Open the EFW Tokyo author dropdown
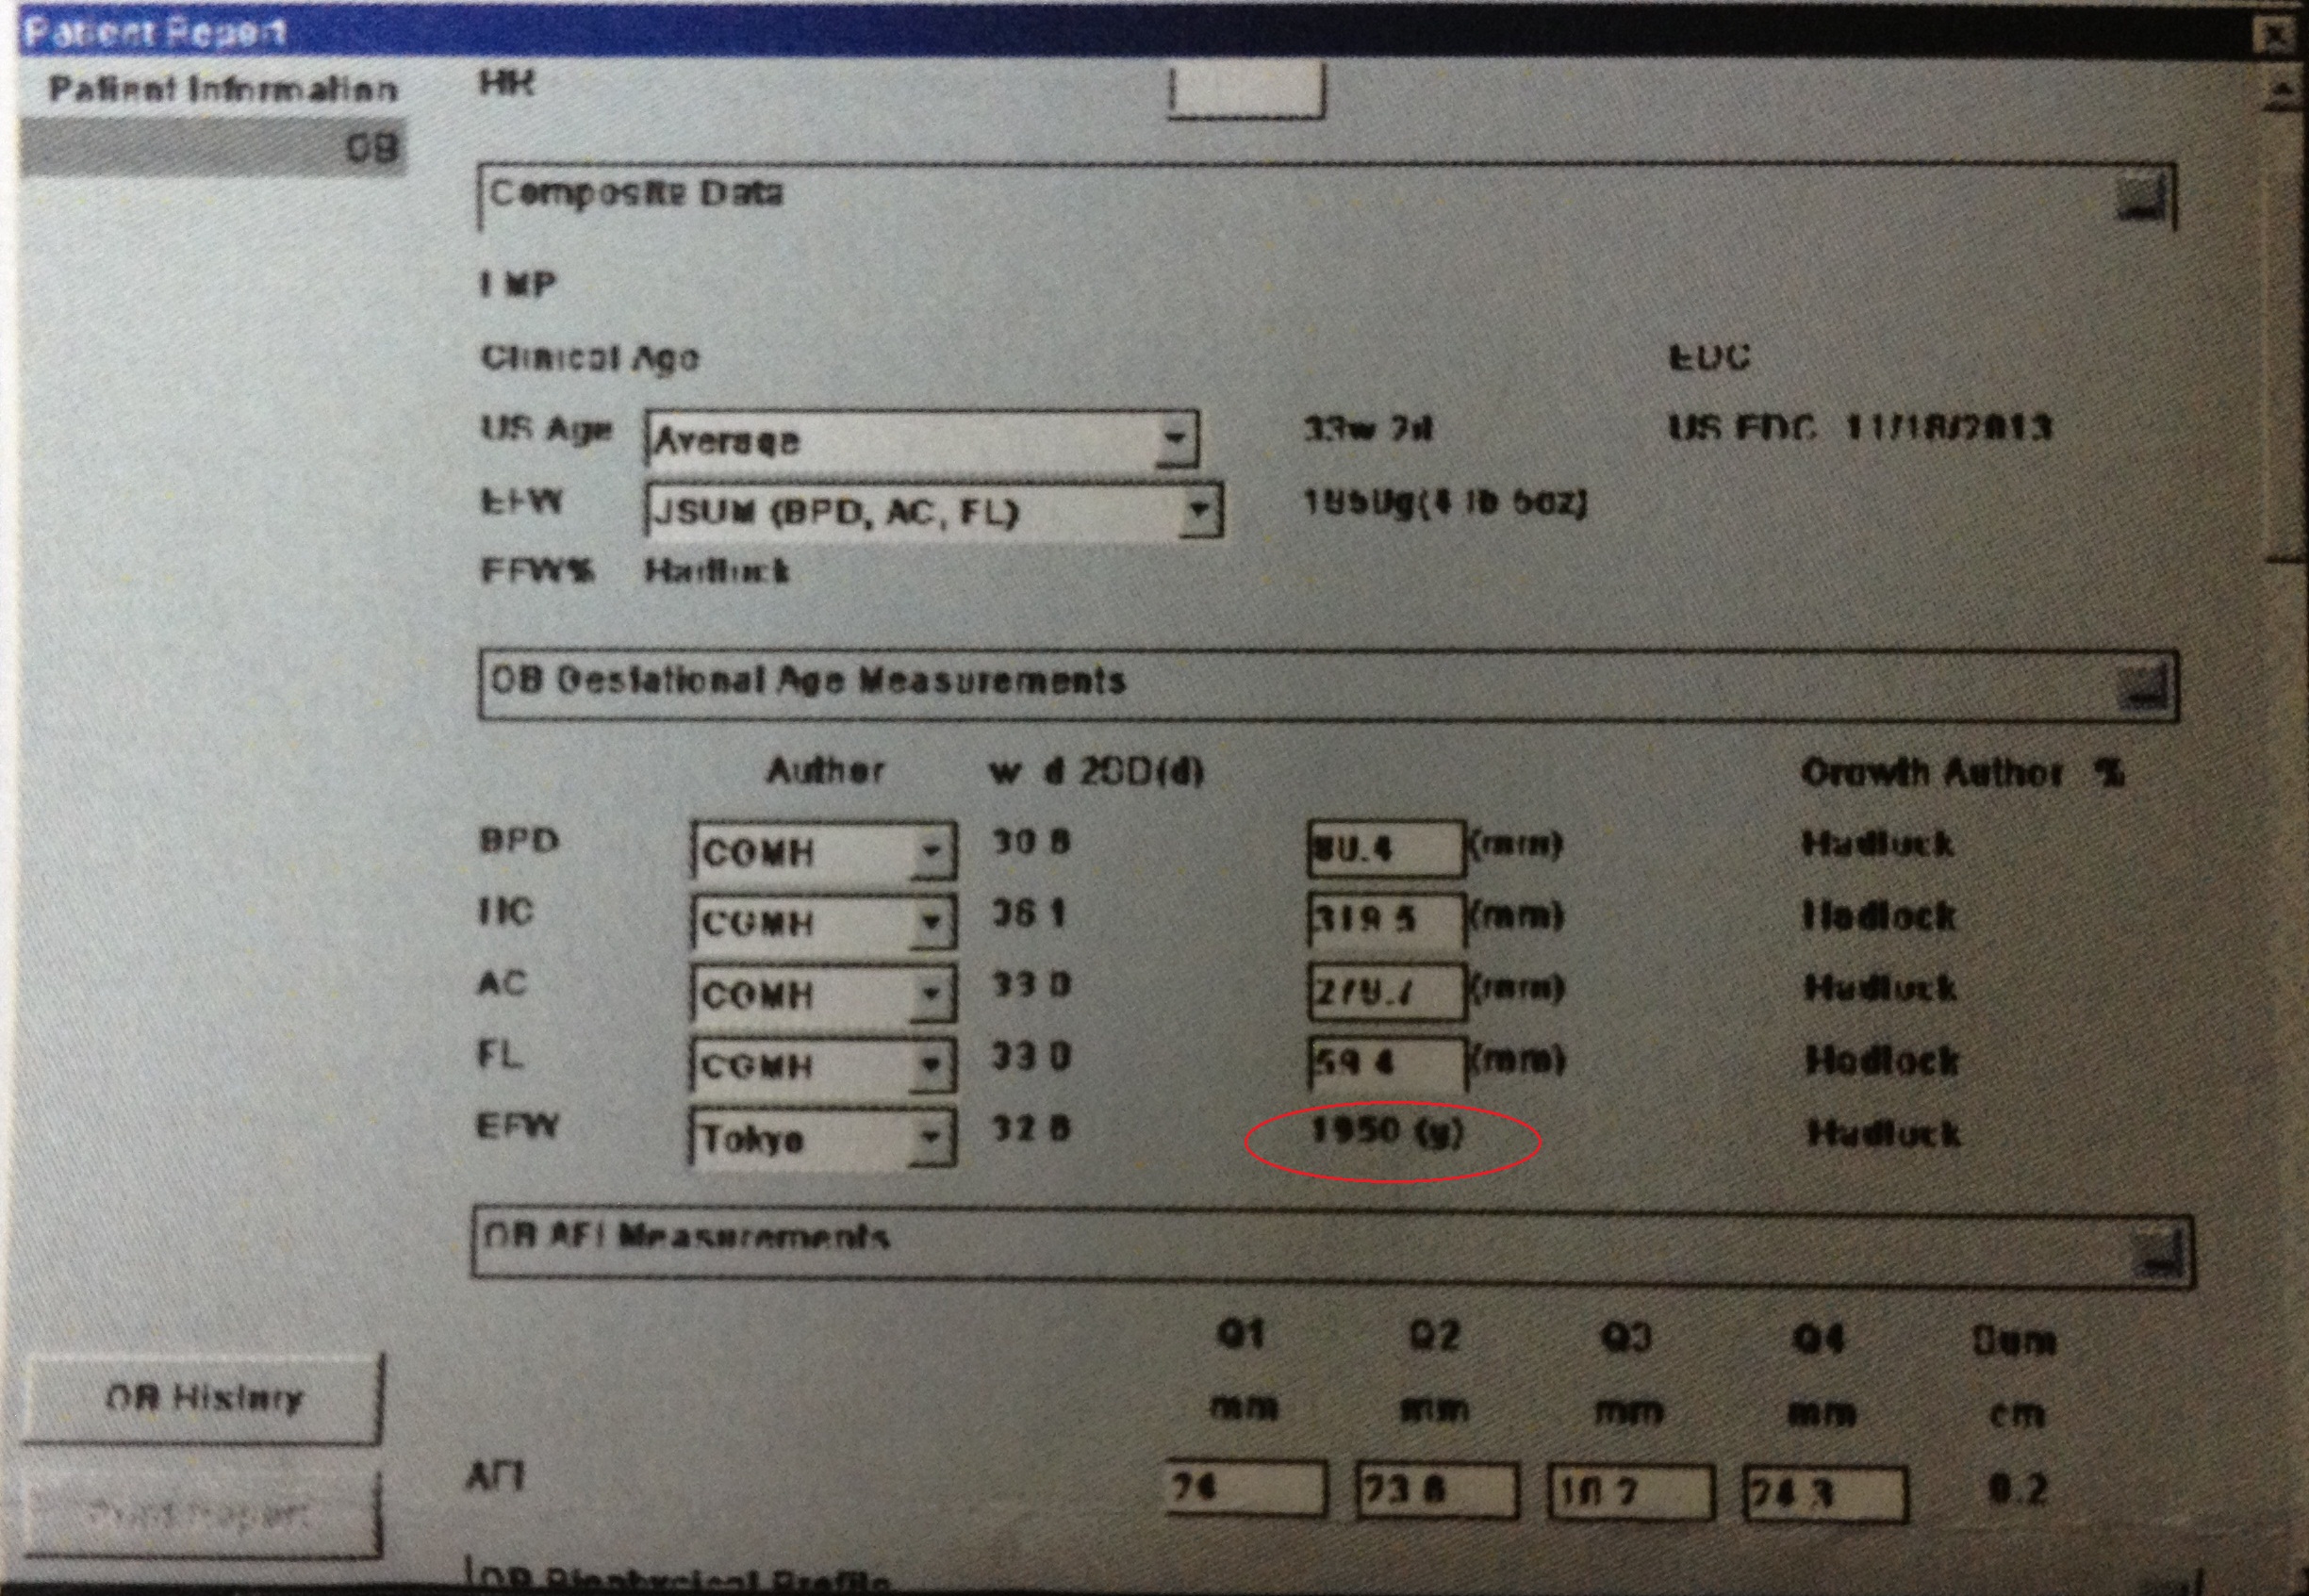Viewport: 2309px width, 1596px height. 931,1137
